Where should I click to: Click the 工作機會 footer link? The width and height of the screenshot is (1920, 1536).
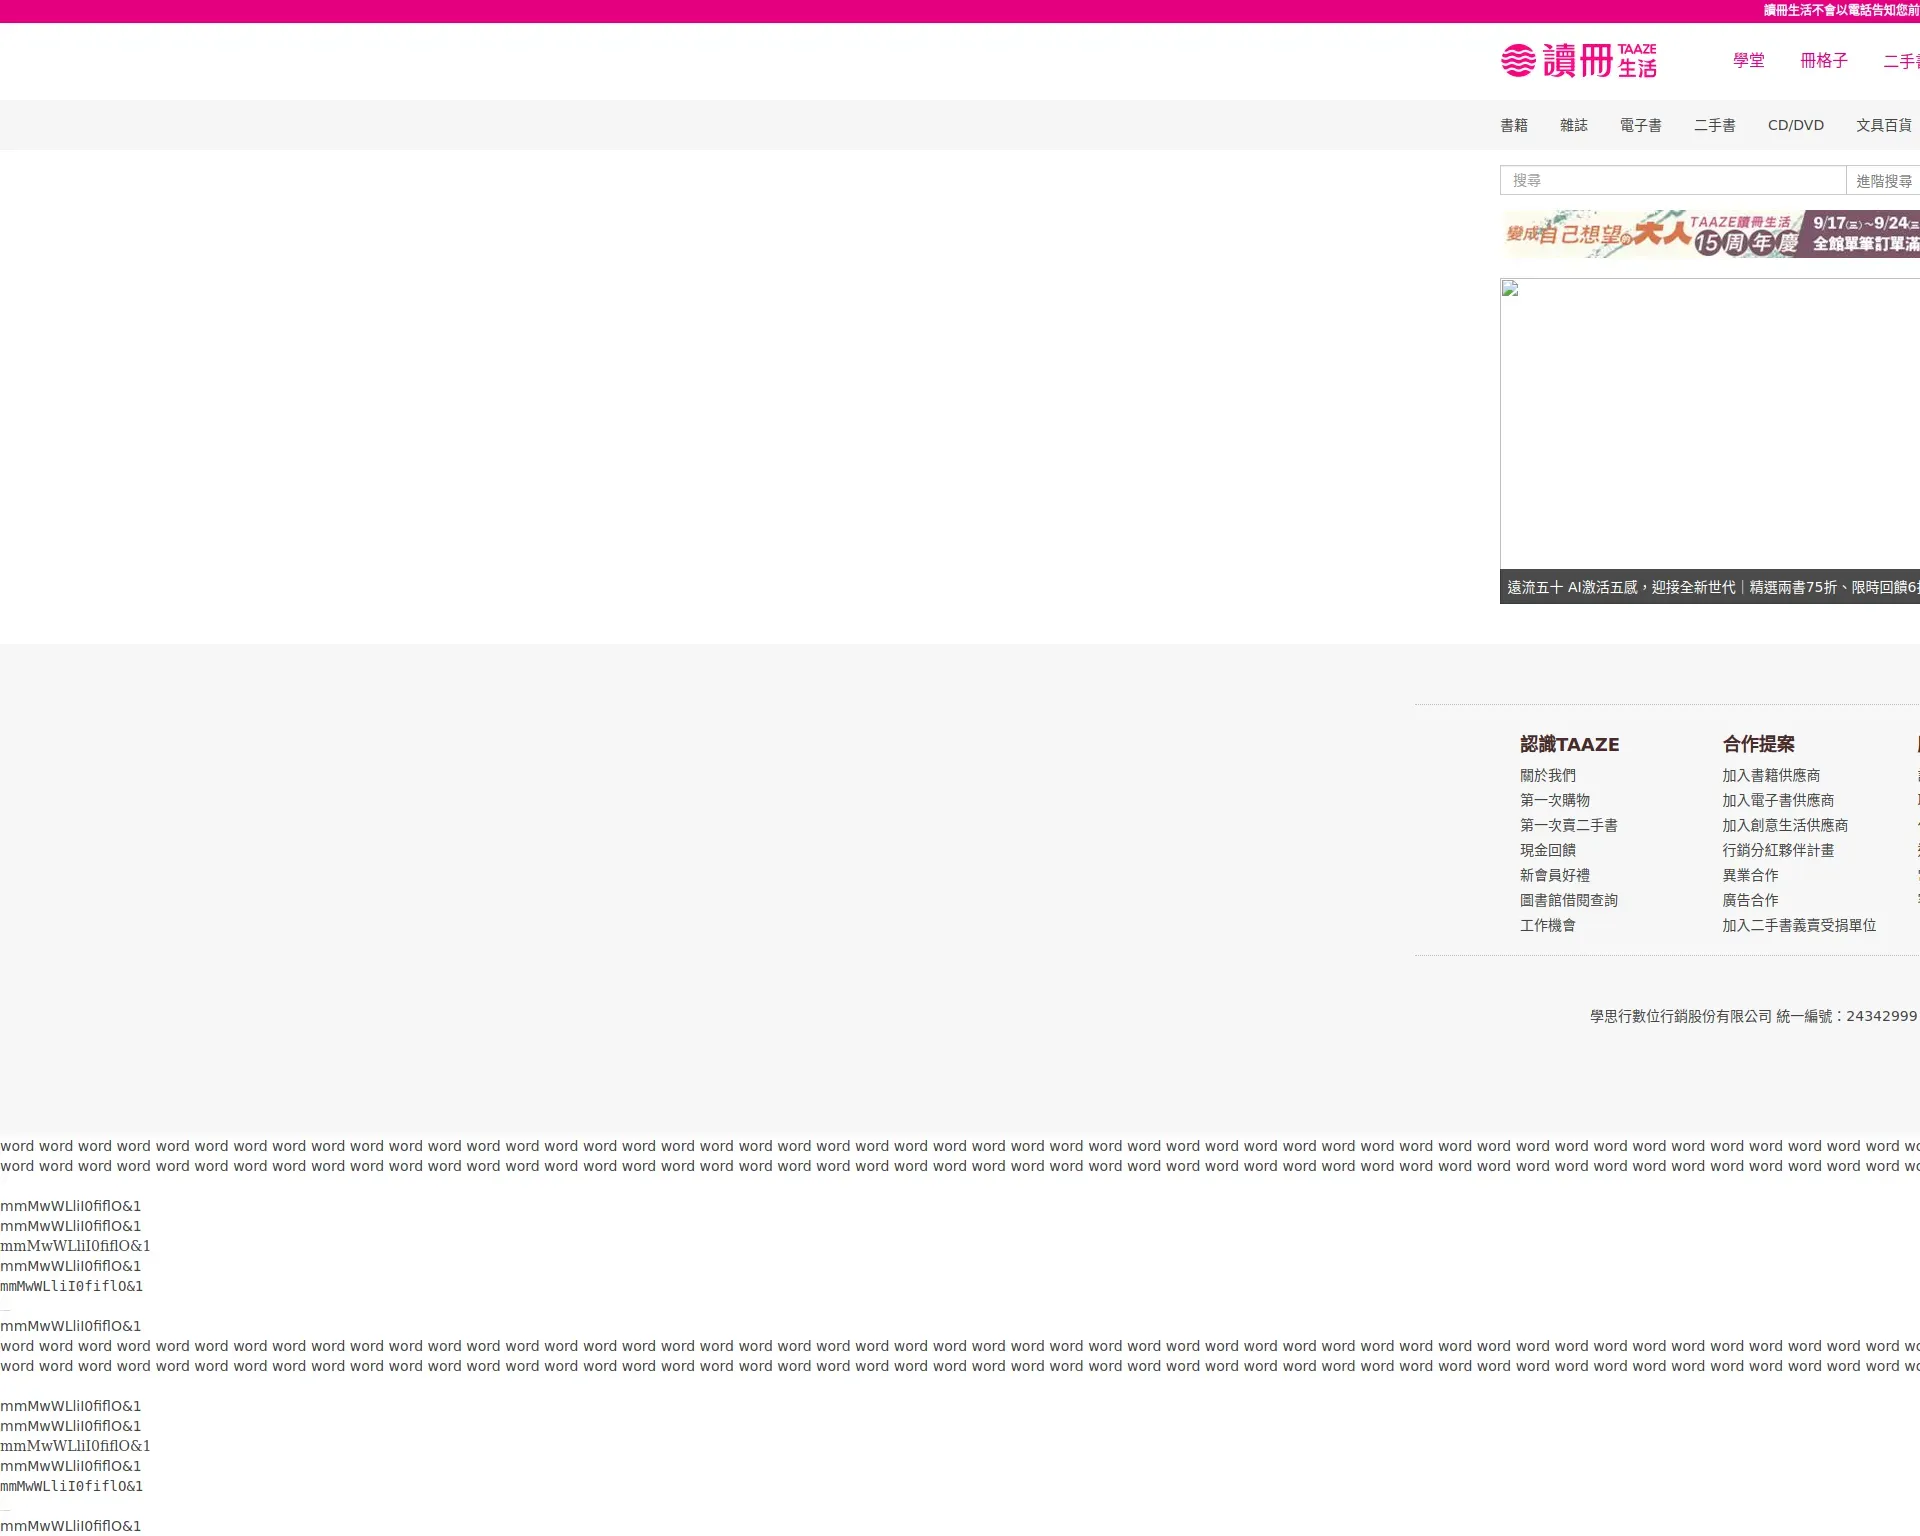1547,925
